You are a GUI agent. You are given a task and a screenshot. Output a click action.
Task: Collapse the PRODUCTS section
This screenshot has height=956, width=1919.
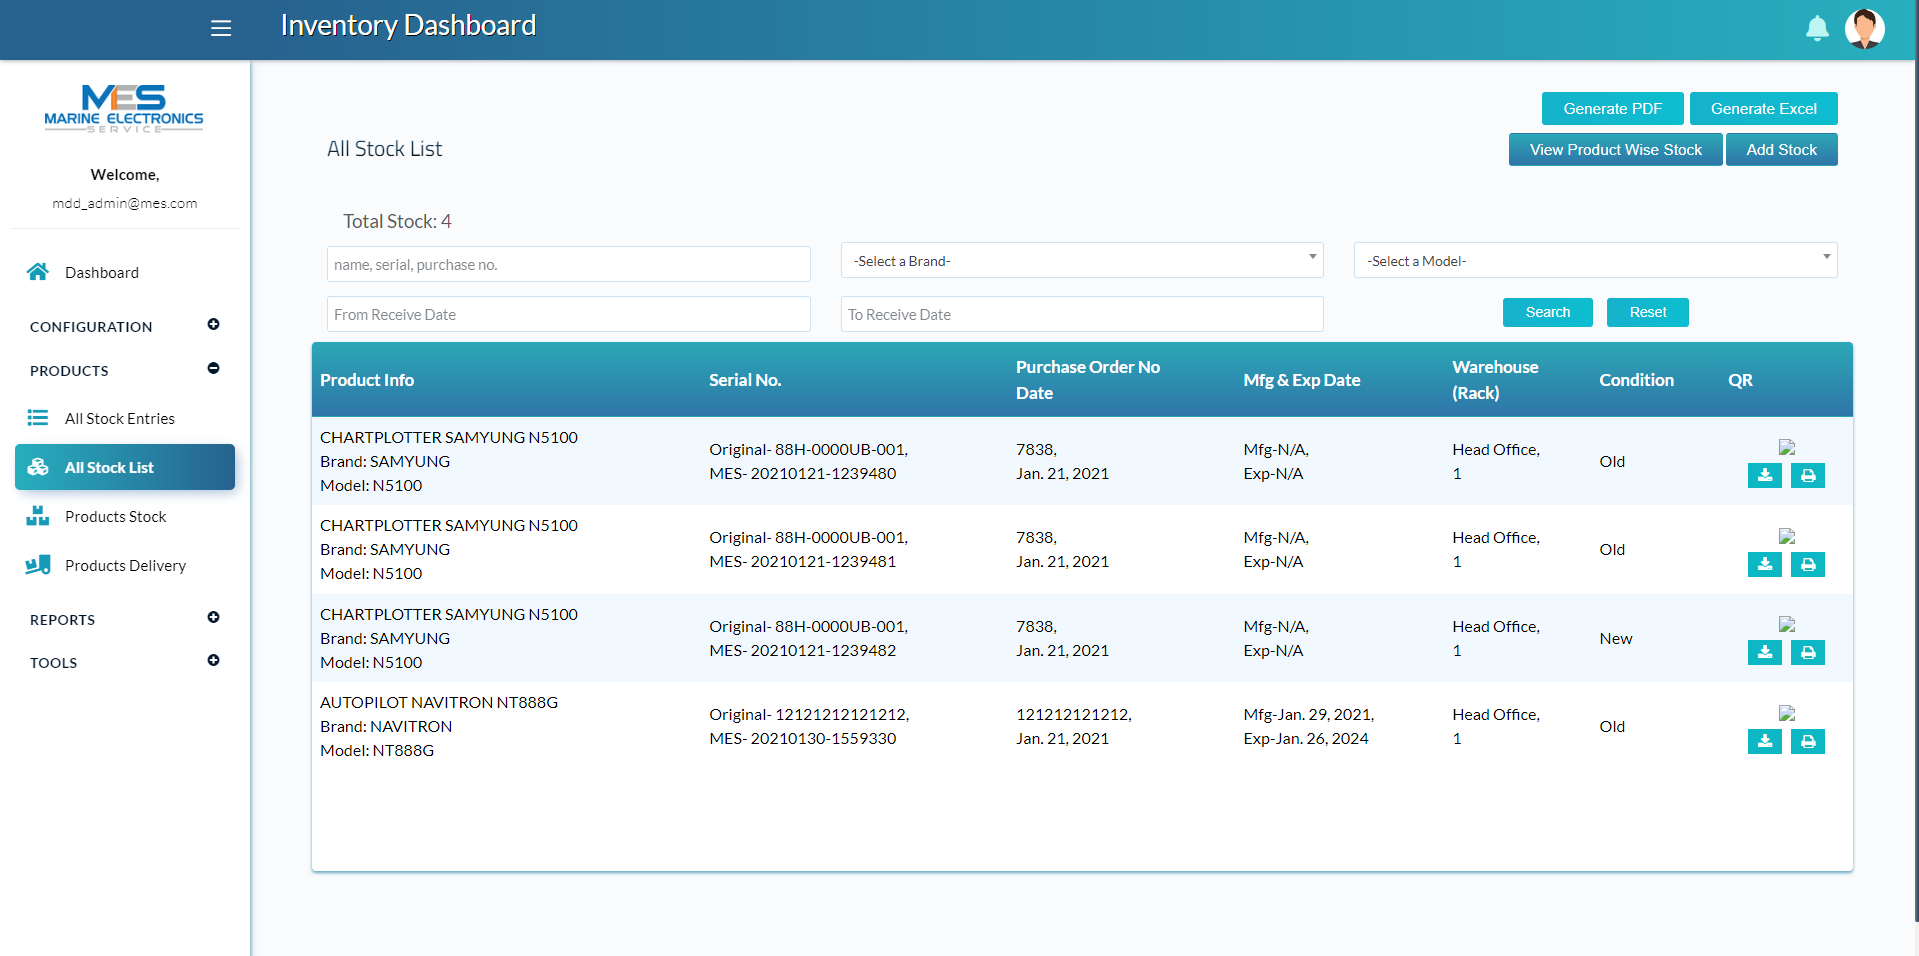click(213, 368)
